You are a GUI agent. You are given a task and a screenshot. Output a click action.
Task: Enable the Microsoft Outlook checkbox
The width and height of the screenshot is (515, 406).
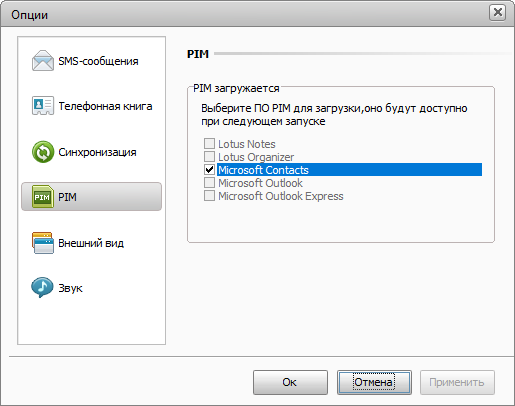point(209,183)
